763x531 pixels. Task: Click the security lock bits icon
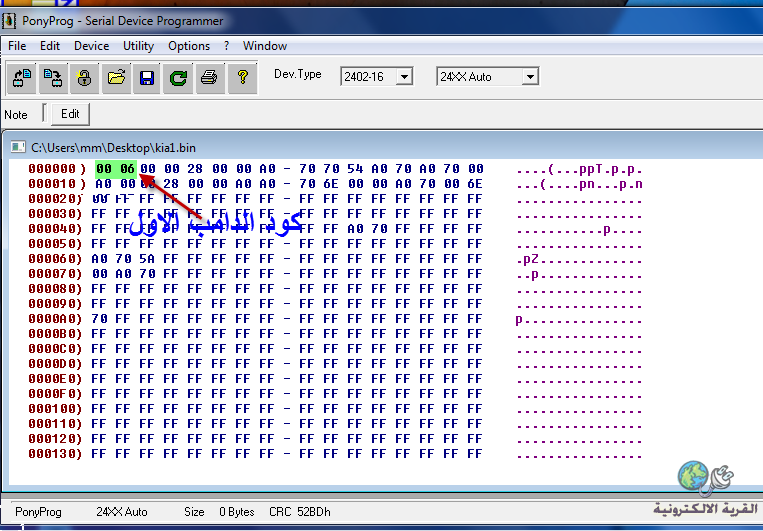pyautogui.click(x=84, y=77)
